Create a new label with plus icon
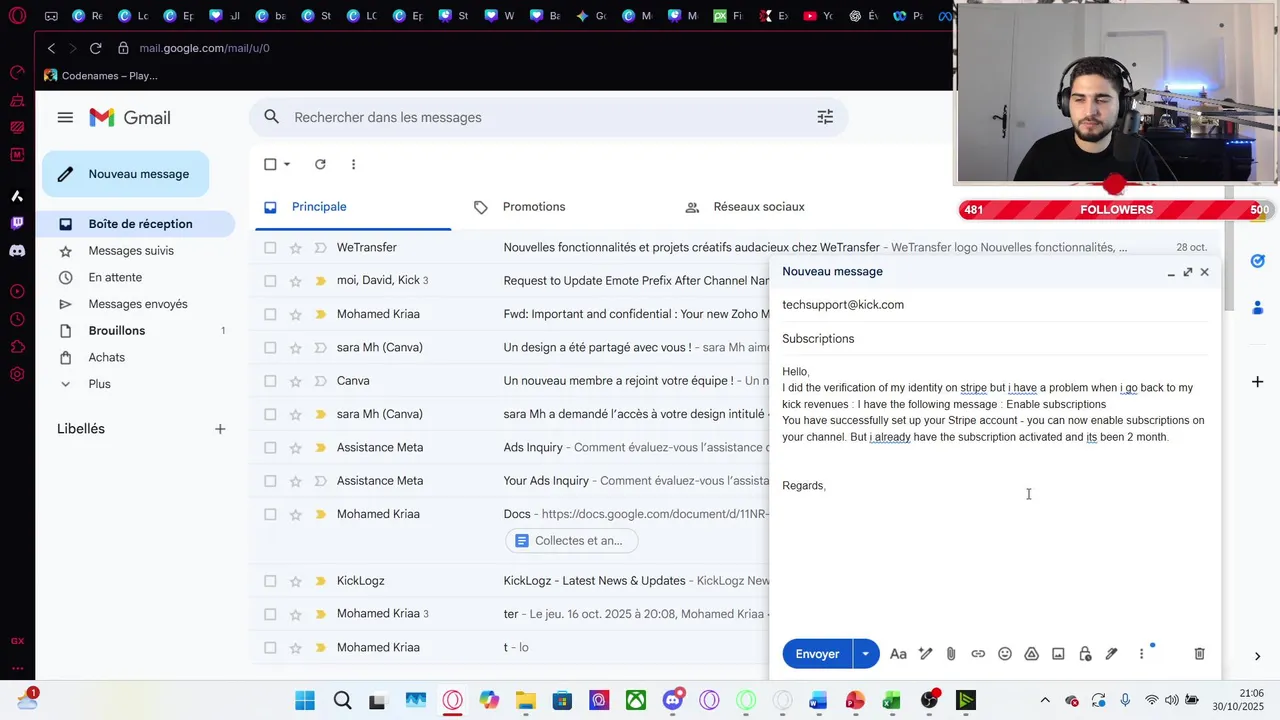Image resolution: width=1280 pixels, height=720 pixels. [220, 429]
